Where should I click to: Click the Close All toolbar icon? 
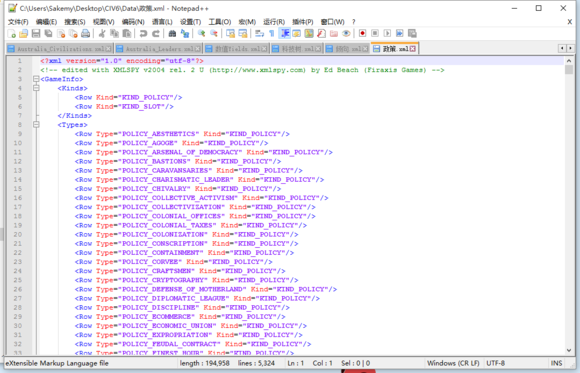click(73, 34)
